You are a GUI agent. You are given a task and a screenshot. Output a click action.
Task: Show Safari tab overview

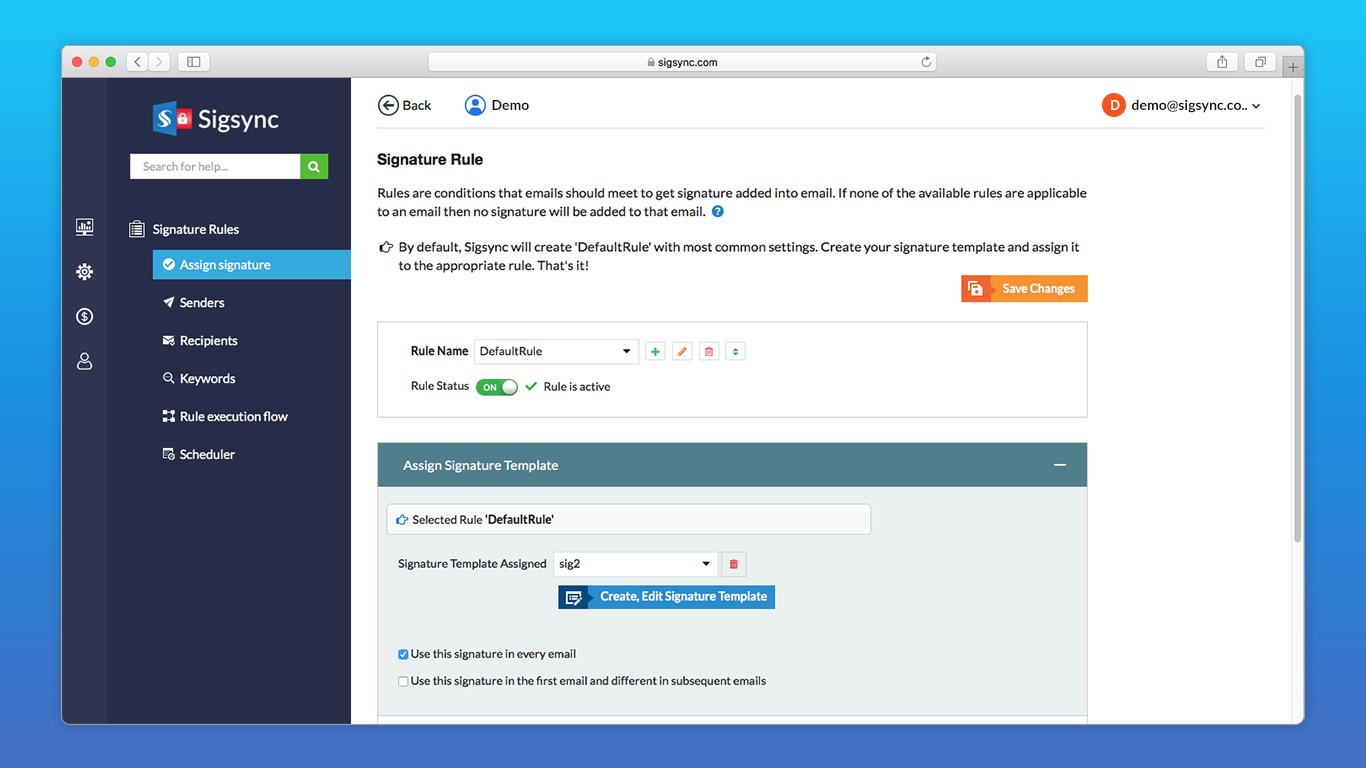coord(1260,62)
